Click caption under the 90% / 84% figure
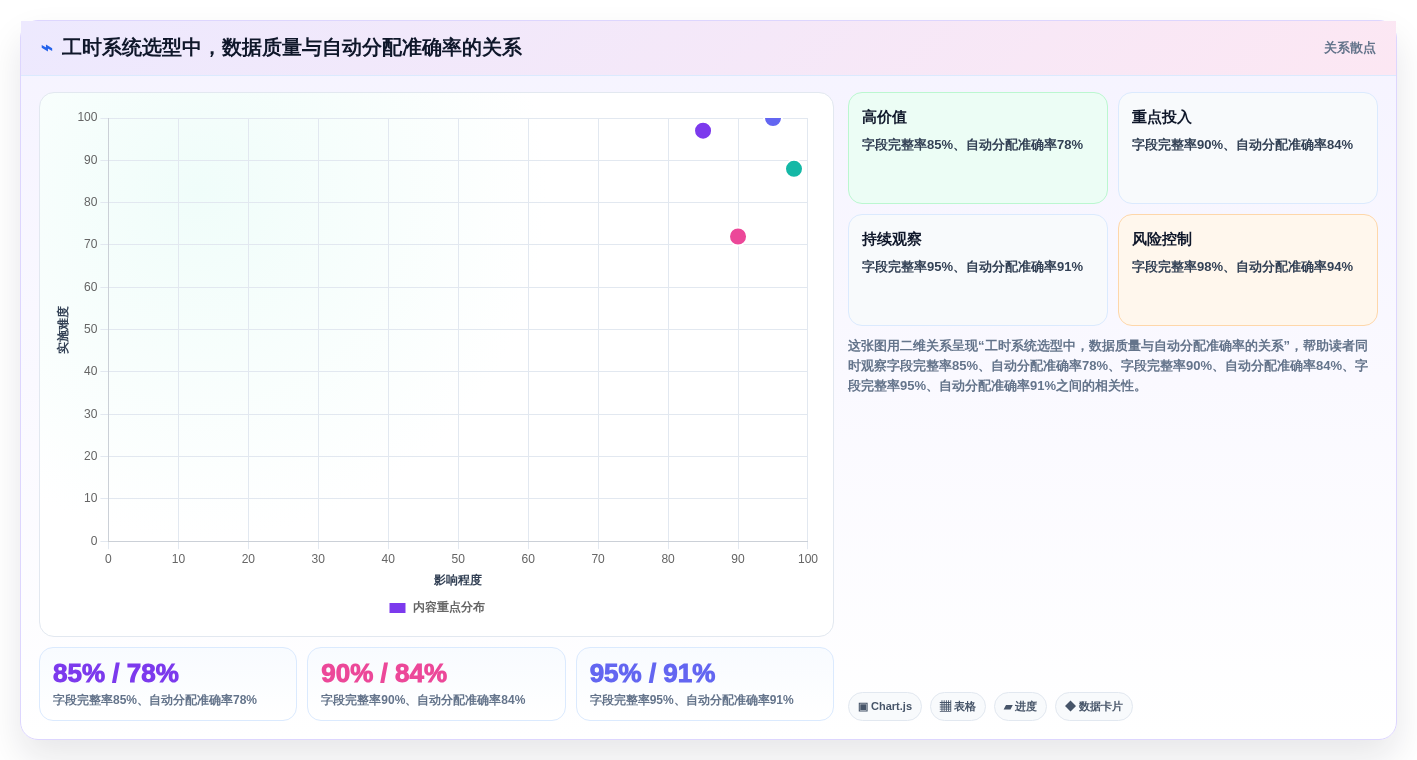This screenshot has height=760, width=1417. [x=423, y=700]
